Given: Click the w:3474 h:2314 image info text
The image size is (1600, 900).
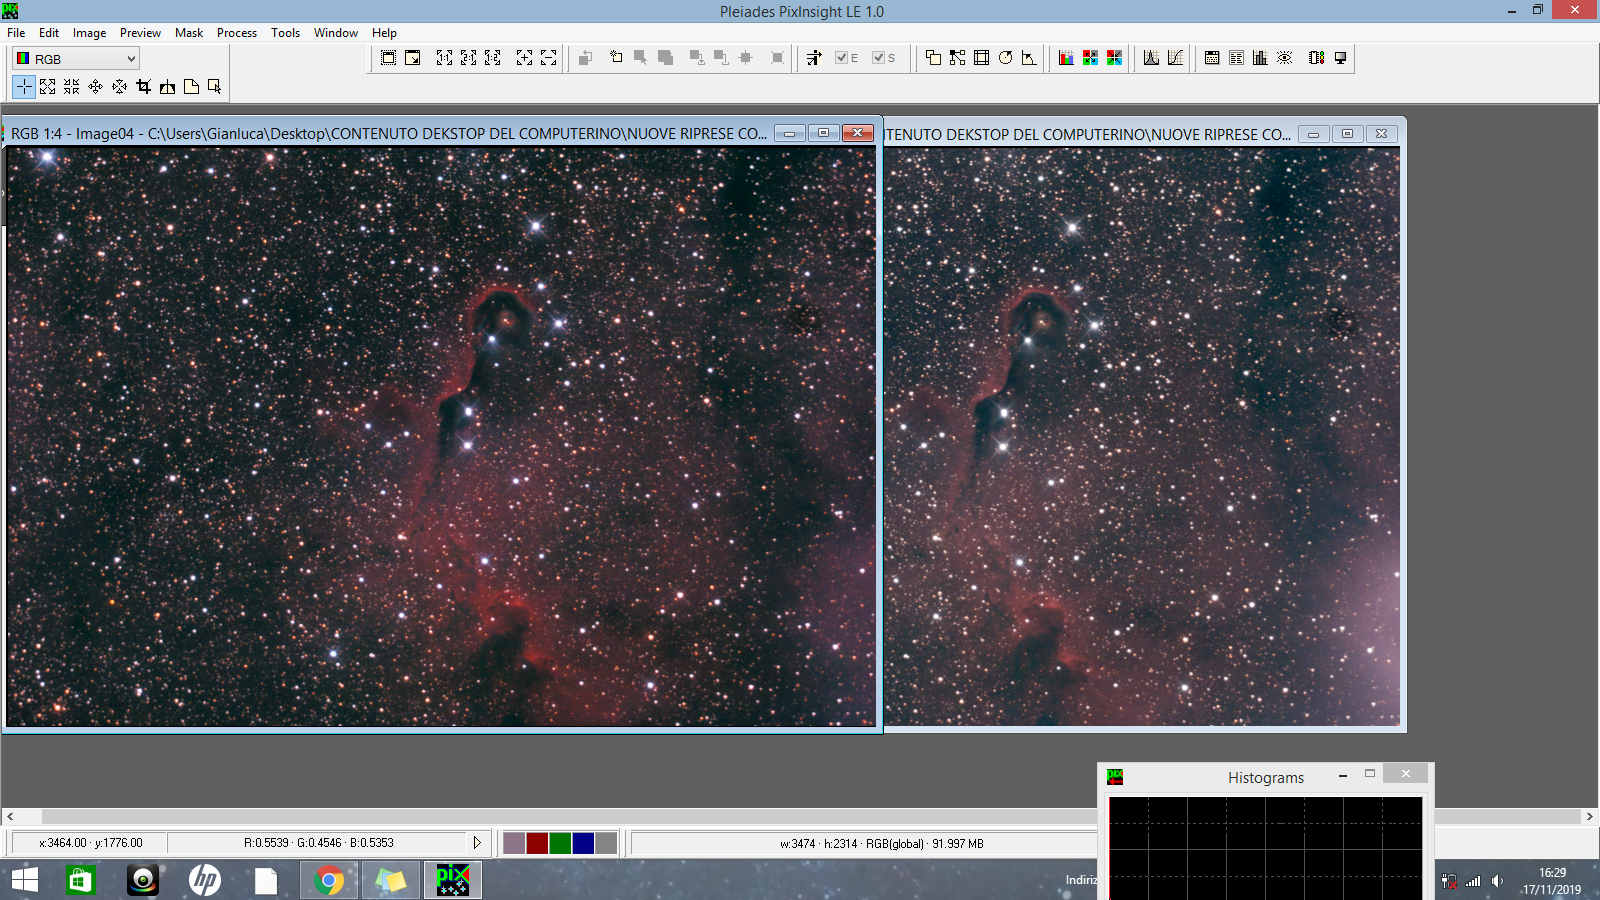Looking at the screenshot, I should 882,844.
